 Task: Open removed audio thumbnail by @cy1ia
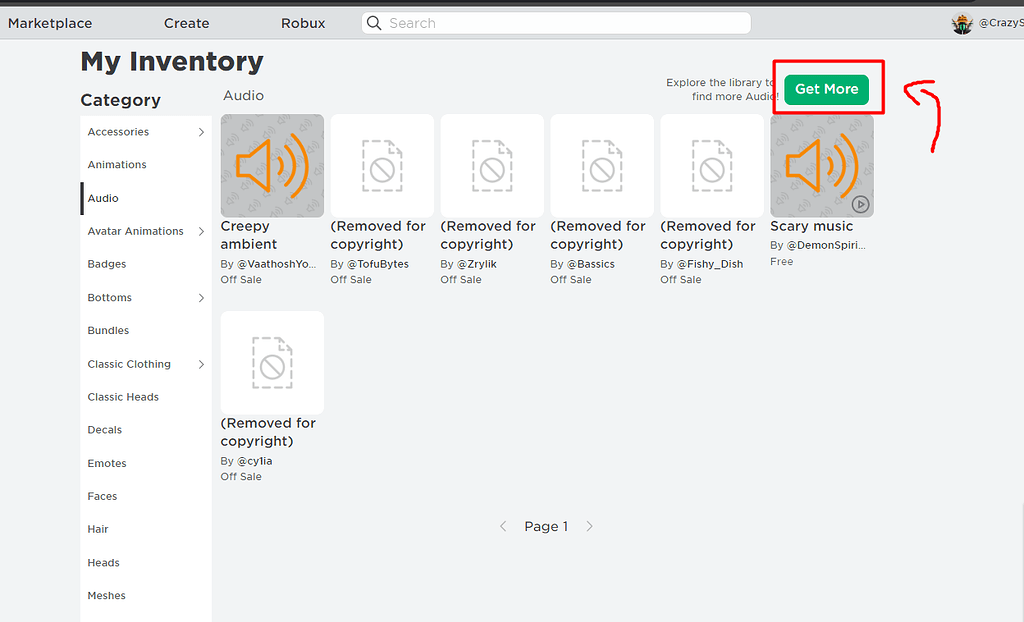[x=272, y=363]
